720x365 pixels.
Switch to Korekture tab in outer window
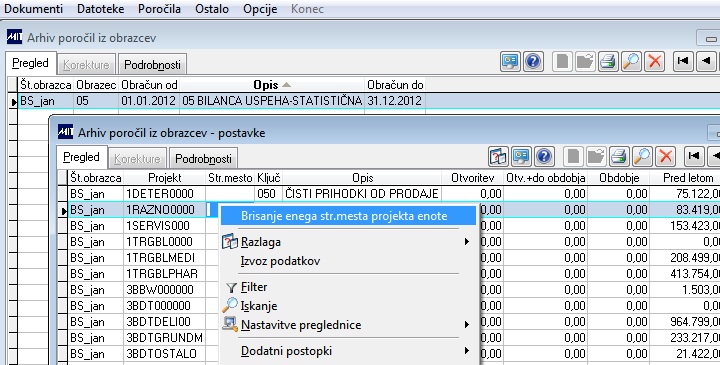(x=86, y=65)
